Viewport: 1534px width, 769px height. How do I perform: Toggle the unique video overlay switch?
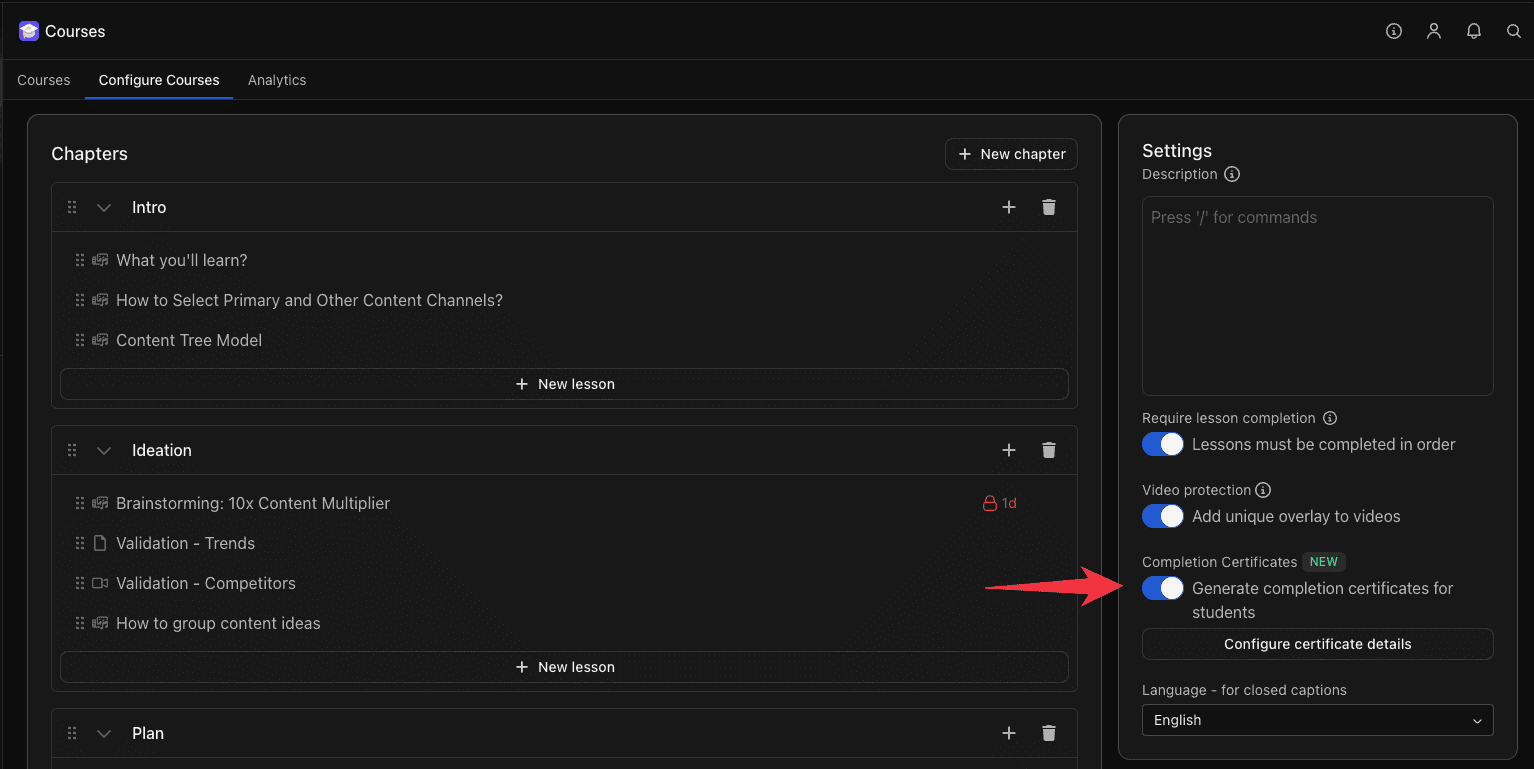1163,516
